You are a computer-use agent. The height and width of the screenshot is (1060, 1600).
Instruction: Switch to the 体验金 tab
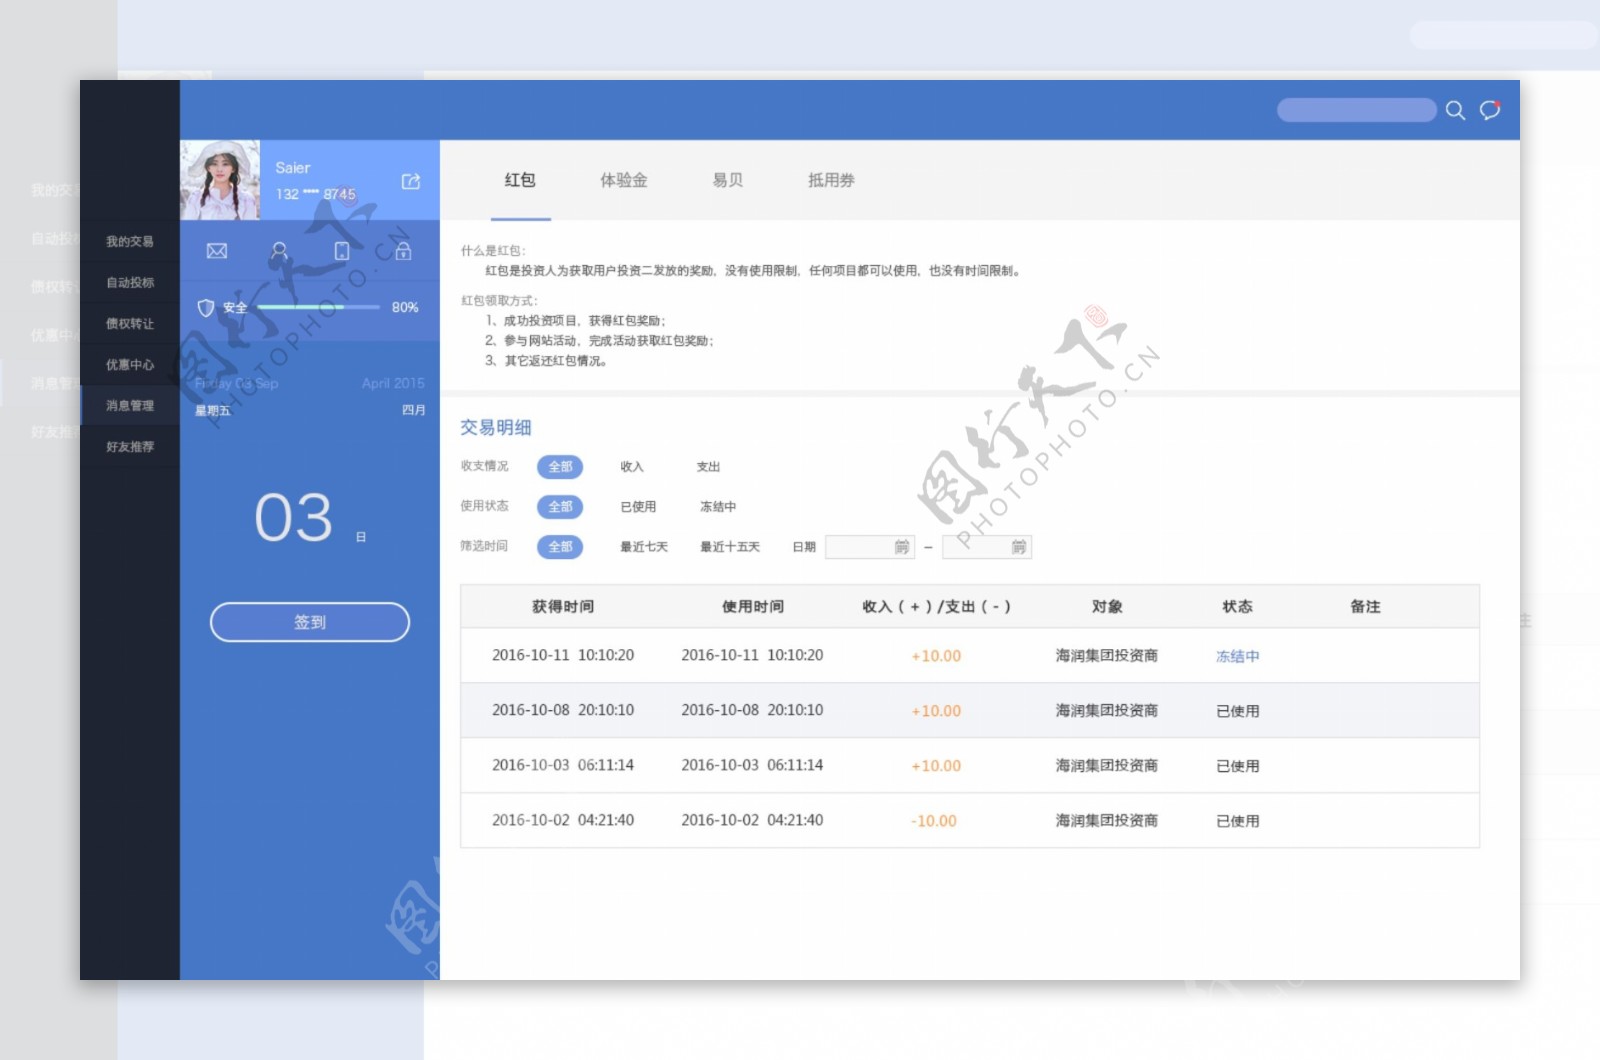coord(624,180)
